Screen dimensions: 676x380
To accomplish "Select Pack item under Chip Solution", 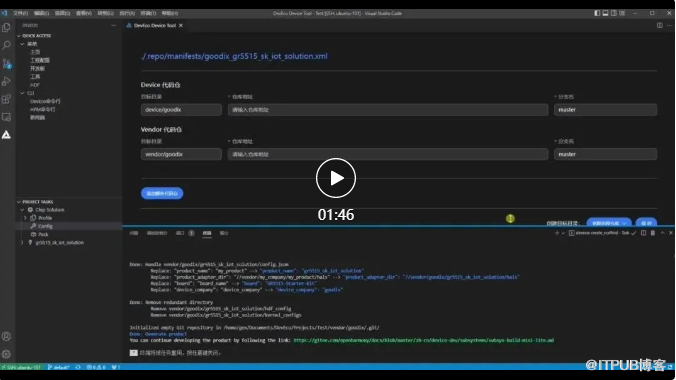I will [x=43, y=234].
